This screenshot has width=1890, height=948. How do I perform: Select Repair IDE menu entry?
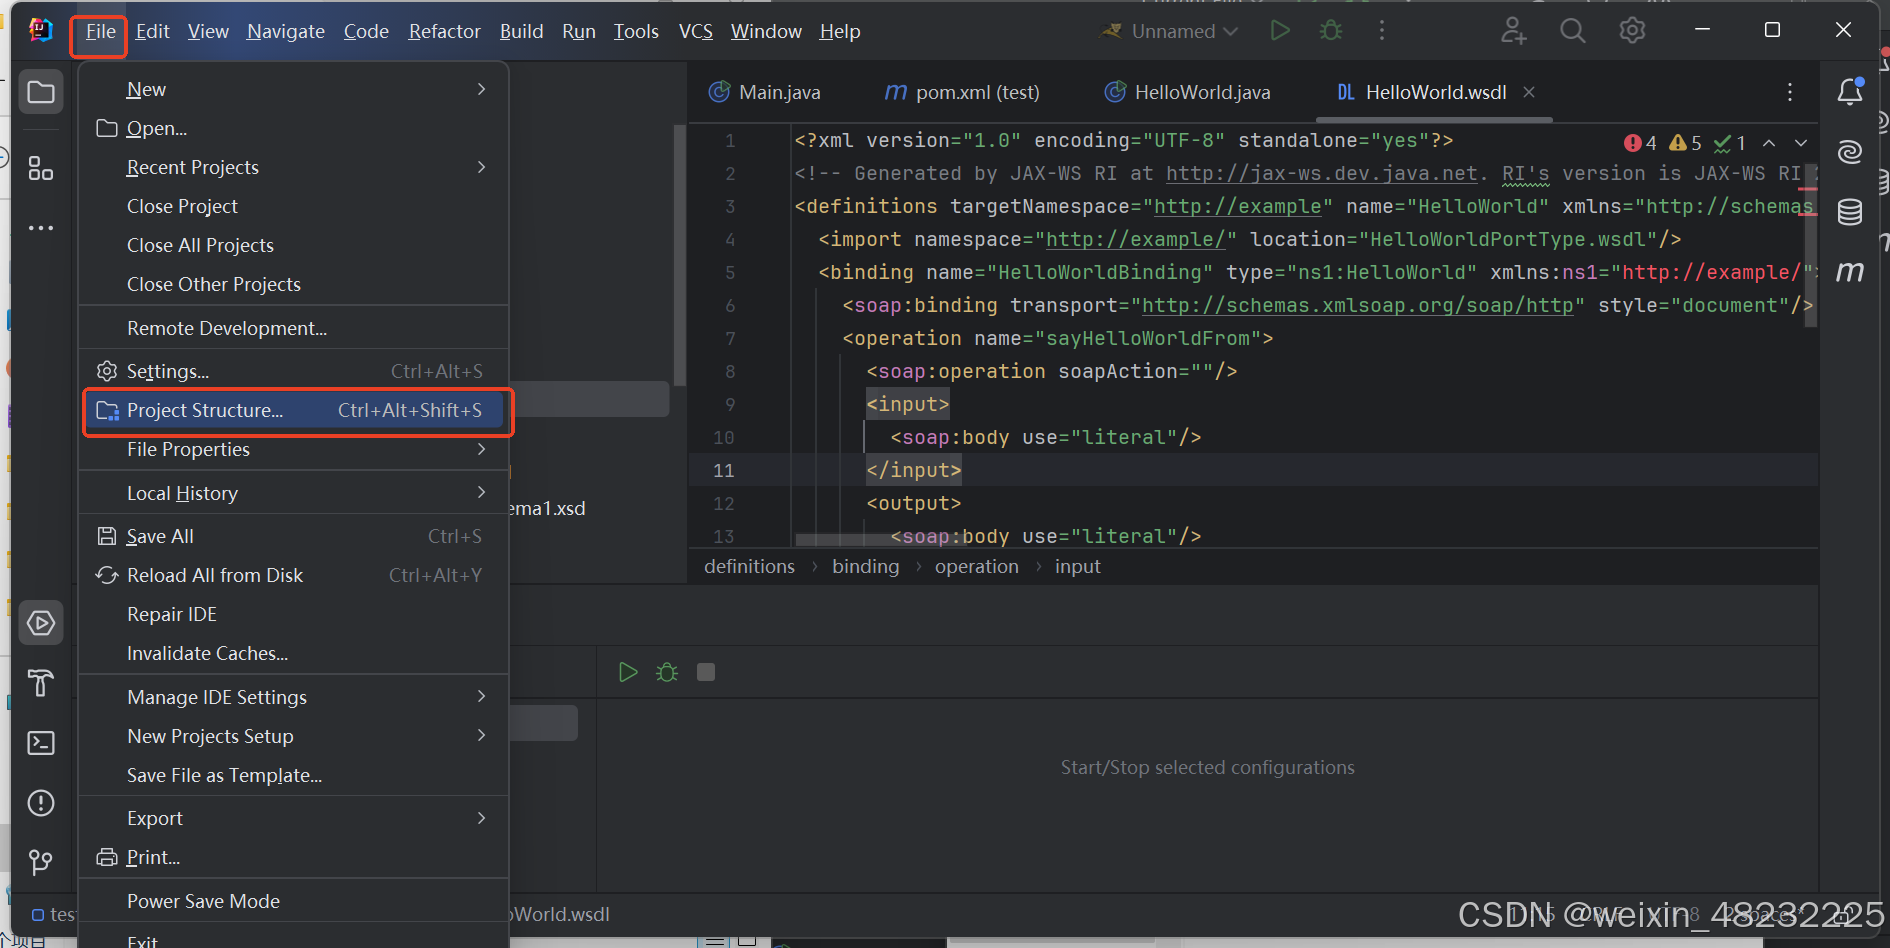[293, 614]
